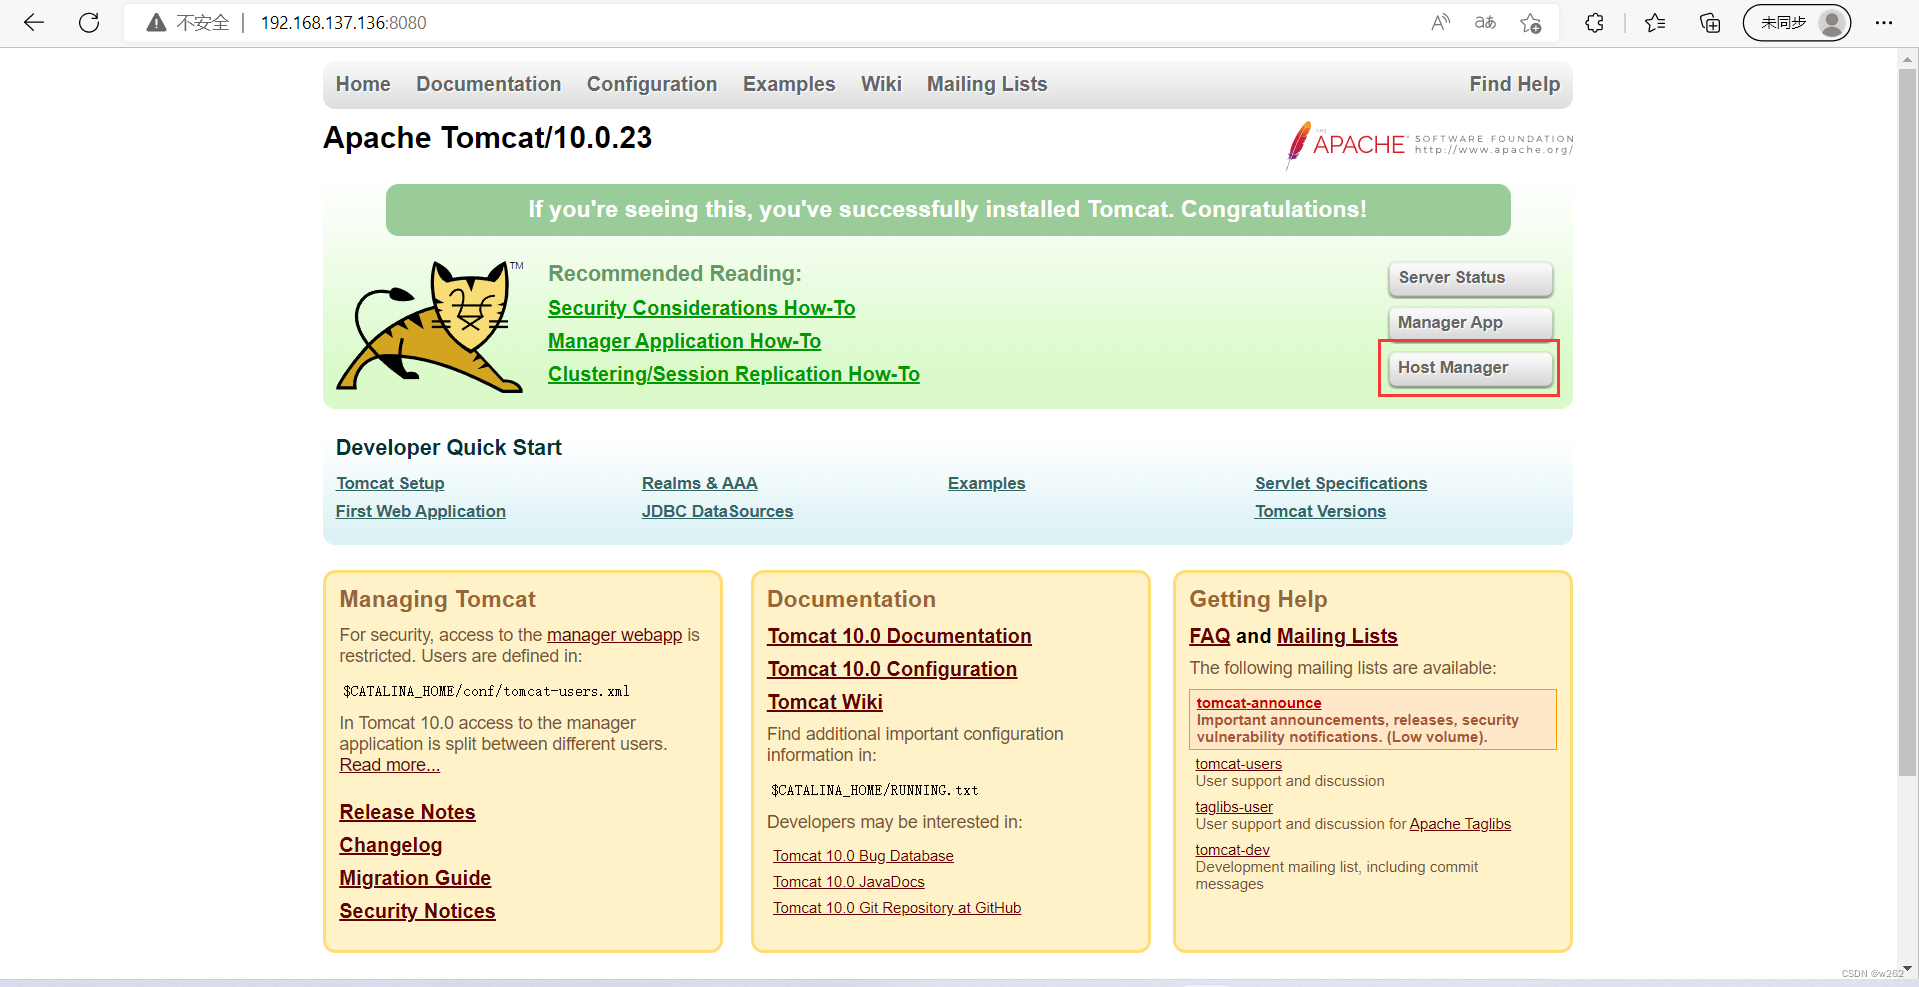
Task: Open browser settings and more menu
Action: [x=1884, y=22]
